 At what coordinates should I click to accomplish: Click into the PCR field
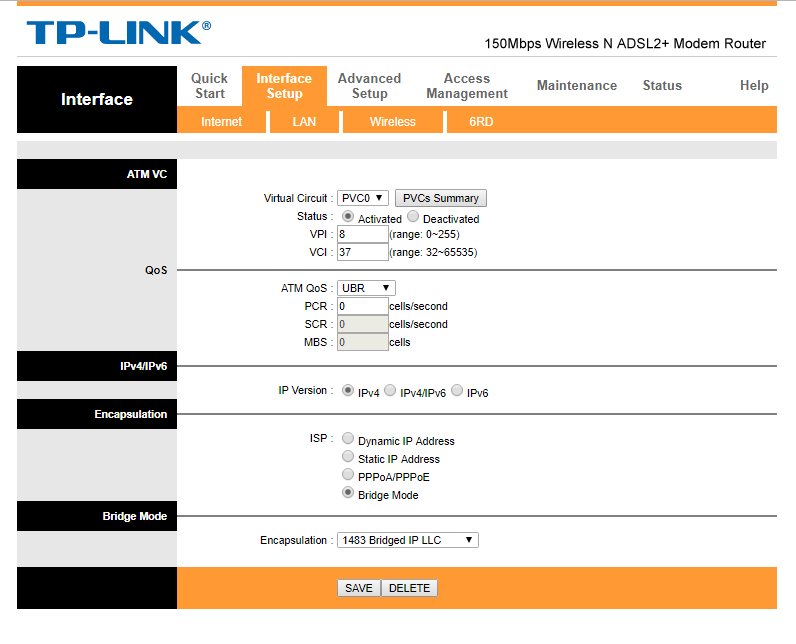pyautogui.click(x=362, y=306)
